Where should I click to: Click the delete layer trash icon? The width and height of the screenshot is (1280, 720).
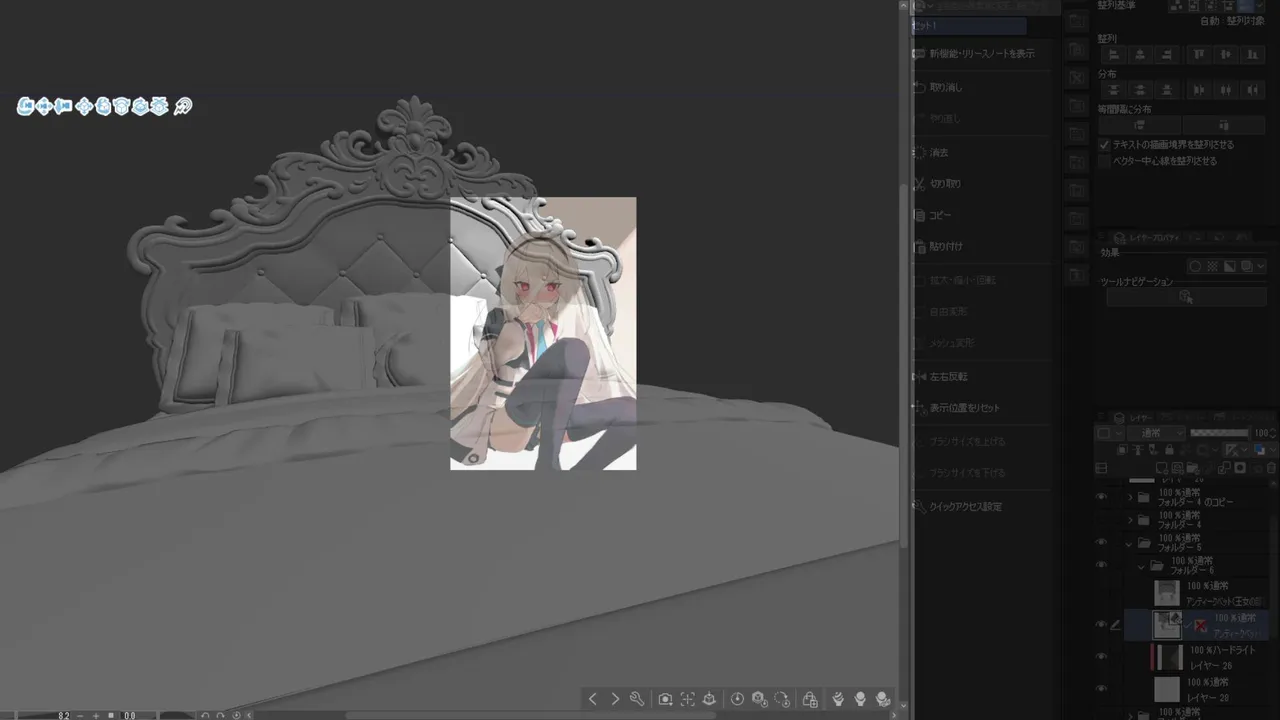(1271, 467)
